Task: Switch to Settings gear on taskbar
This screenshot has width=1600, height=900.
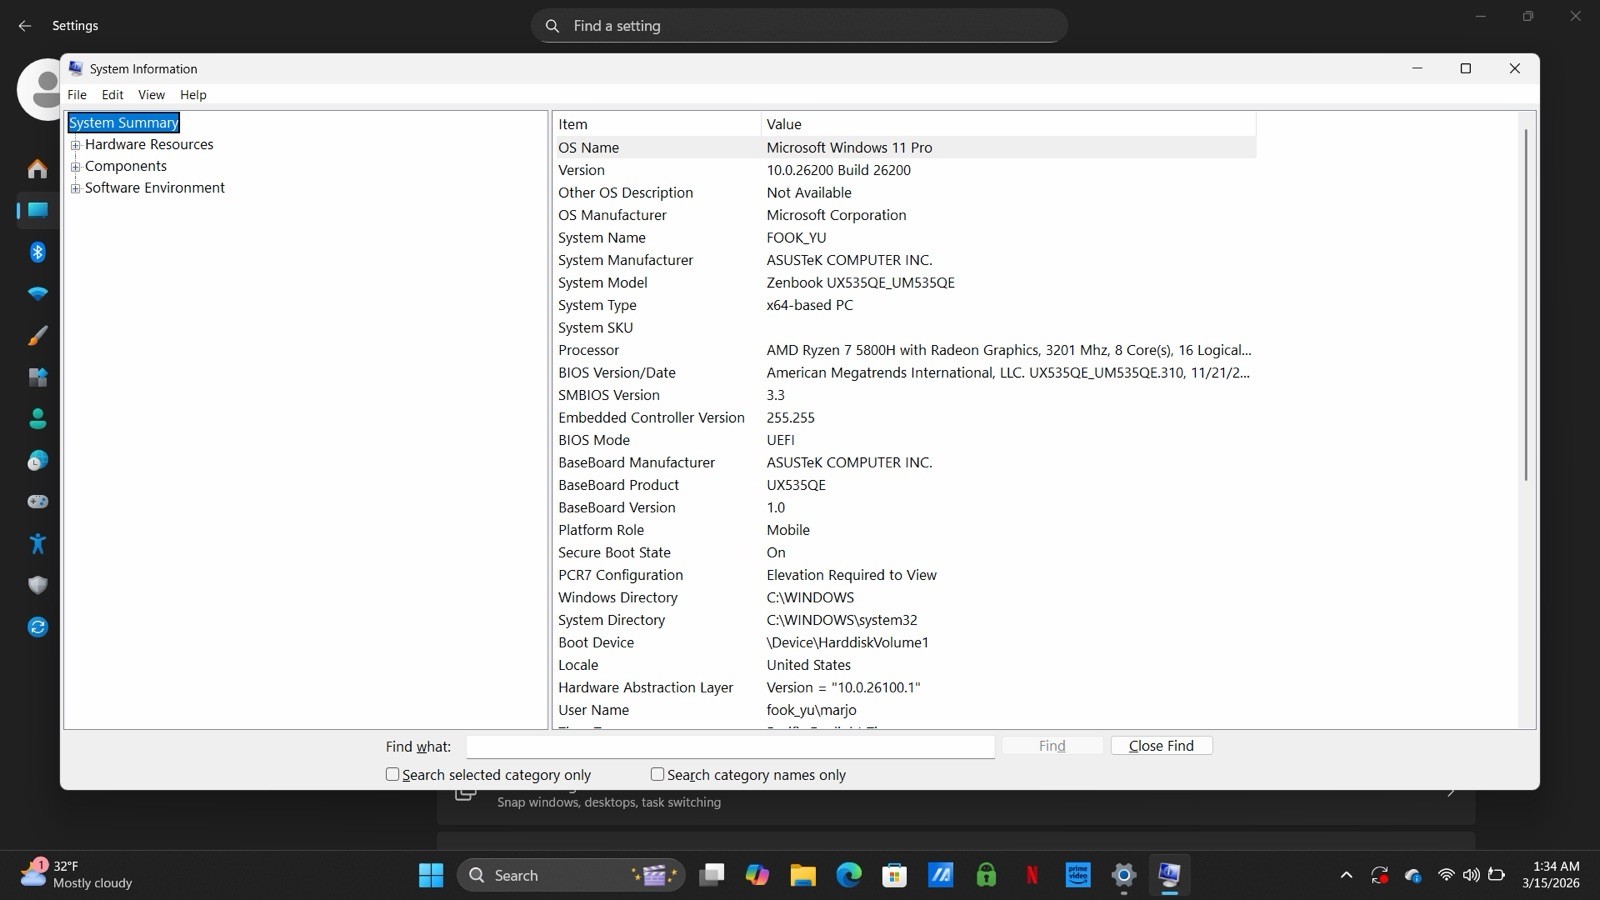Action: (1124, 875)
